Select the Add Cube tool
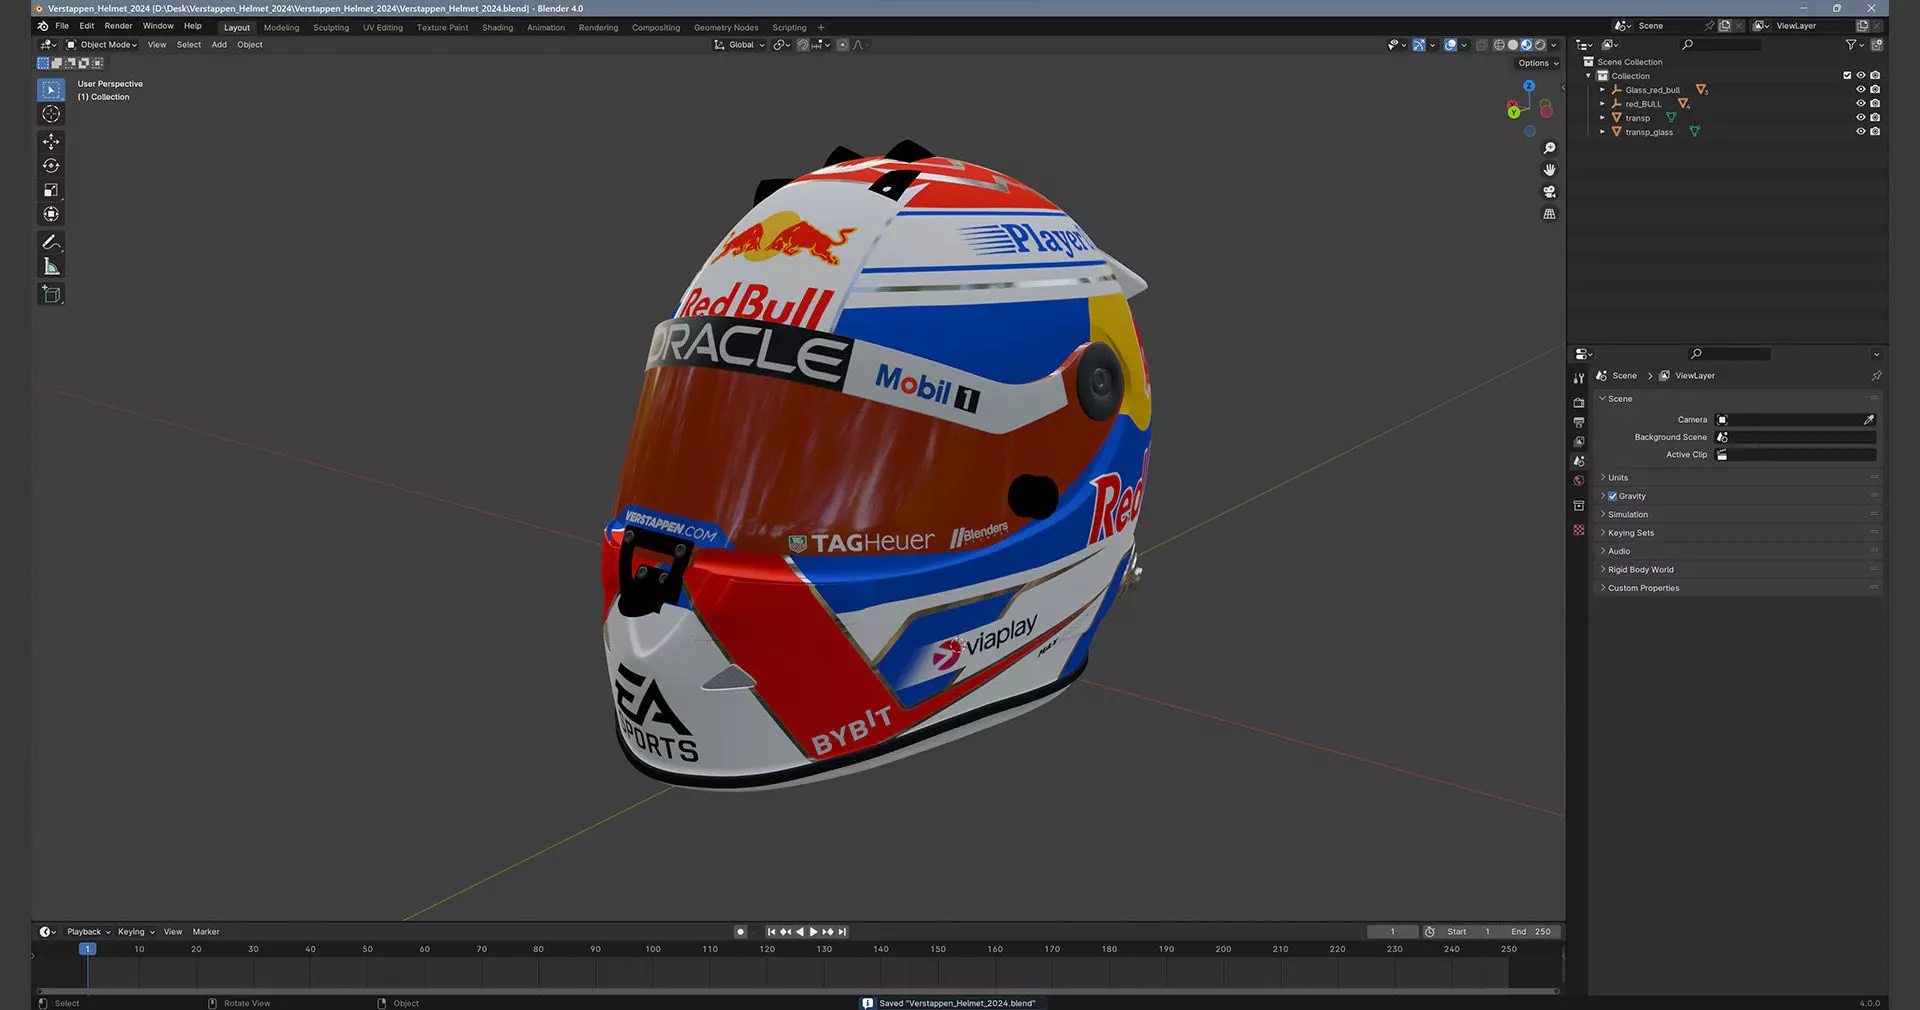 click(51, 294)
